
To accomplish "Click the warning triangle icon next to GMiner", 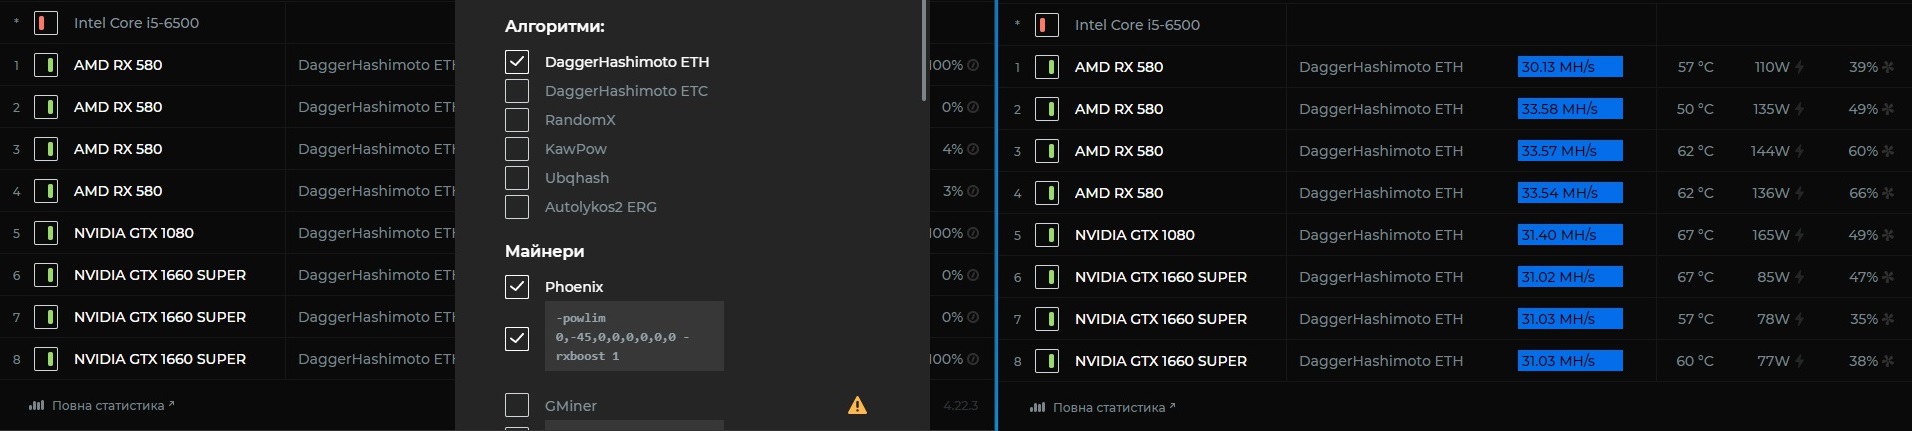I will (857, 405).
